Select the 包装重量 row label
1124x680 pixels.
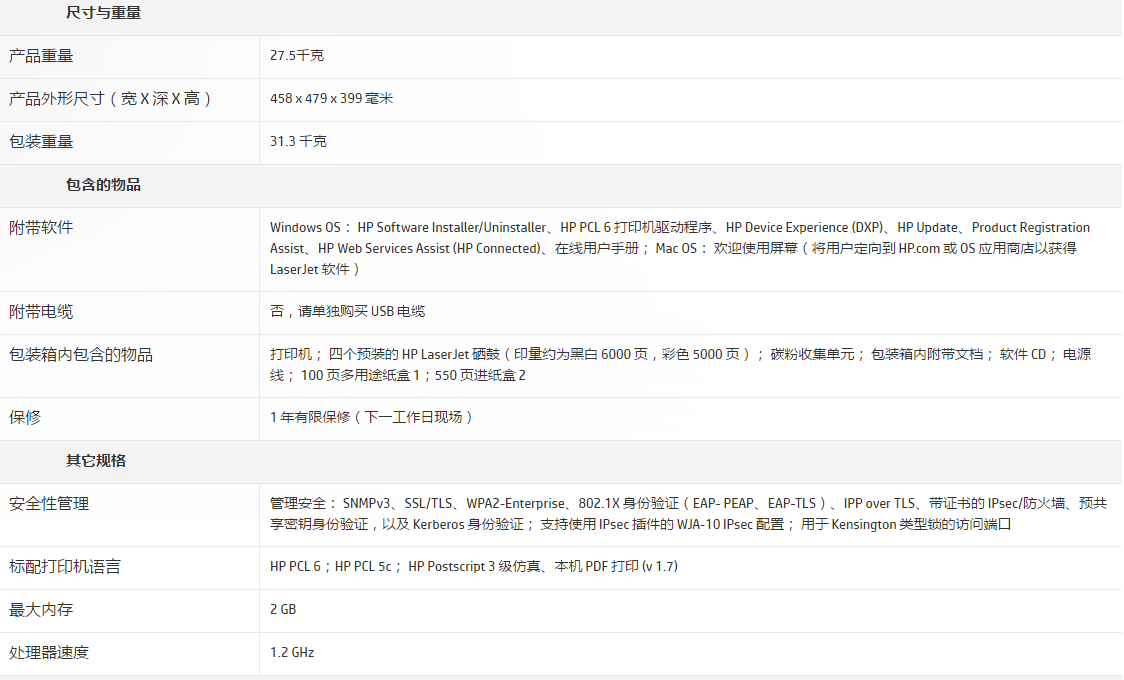41,142
